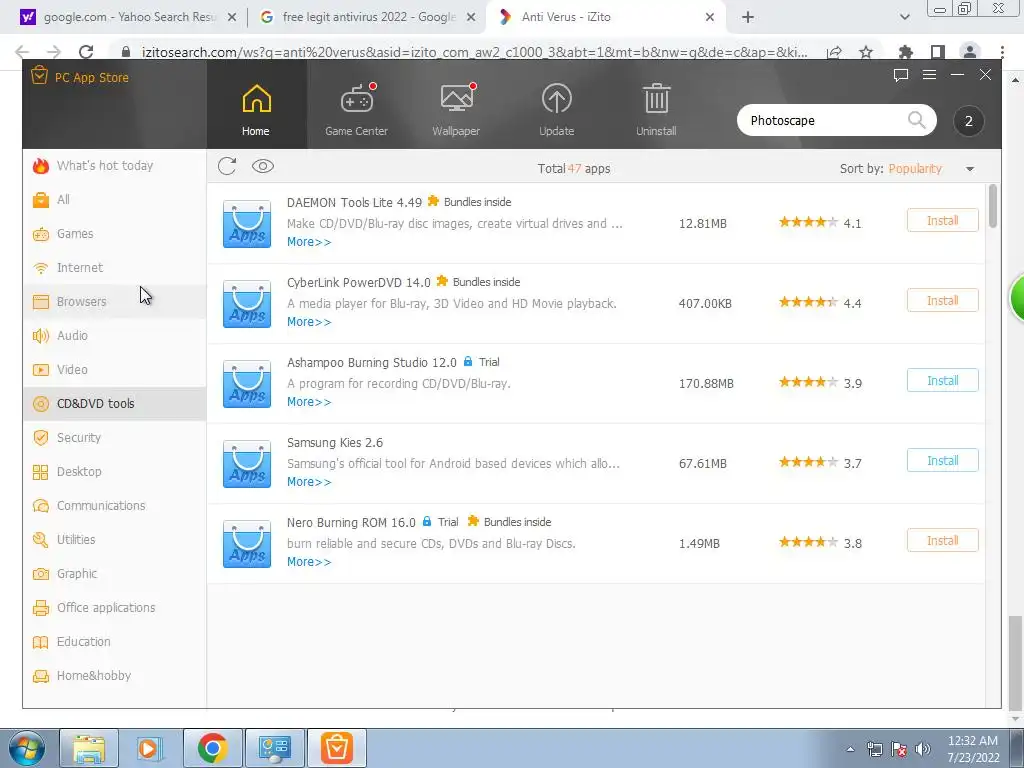This screenshot has width=1024, height=768.
Task: Install Ashampoo Burning Studio 12.0
Action: [942, 381]
